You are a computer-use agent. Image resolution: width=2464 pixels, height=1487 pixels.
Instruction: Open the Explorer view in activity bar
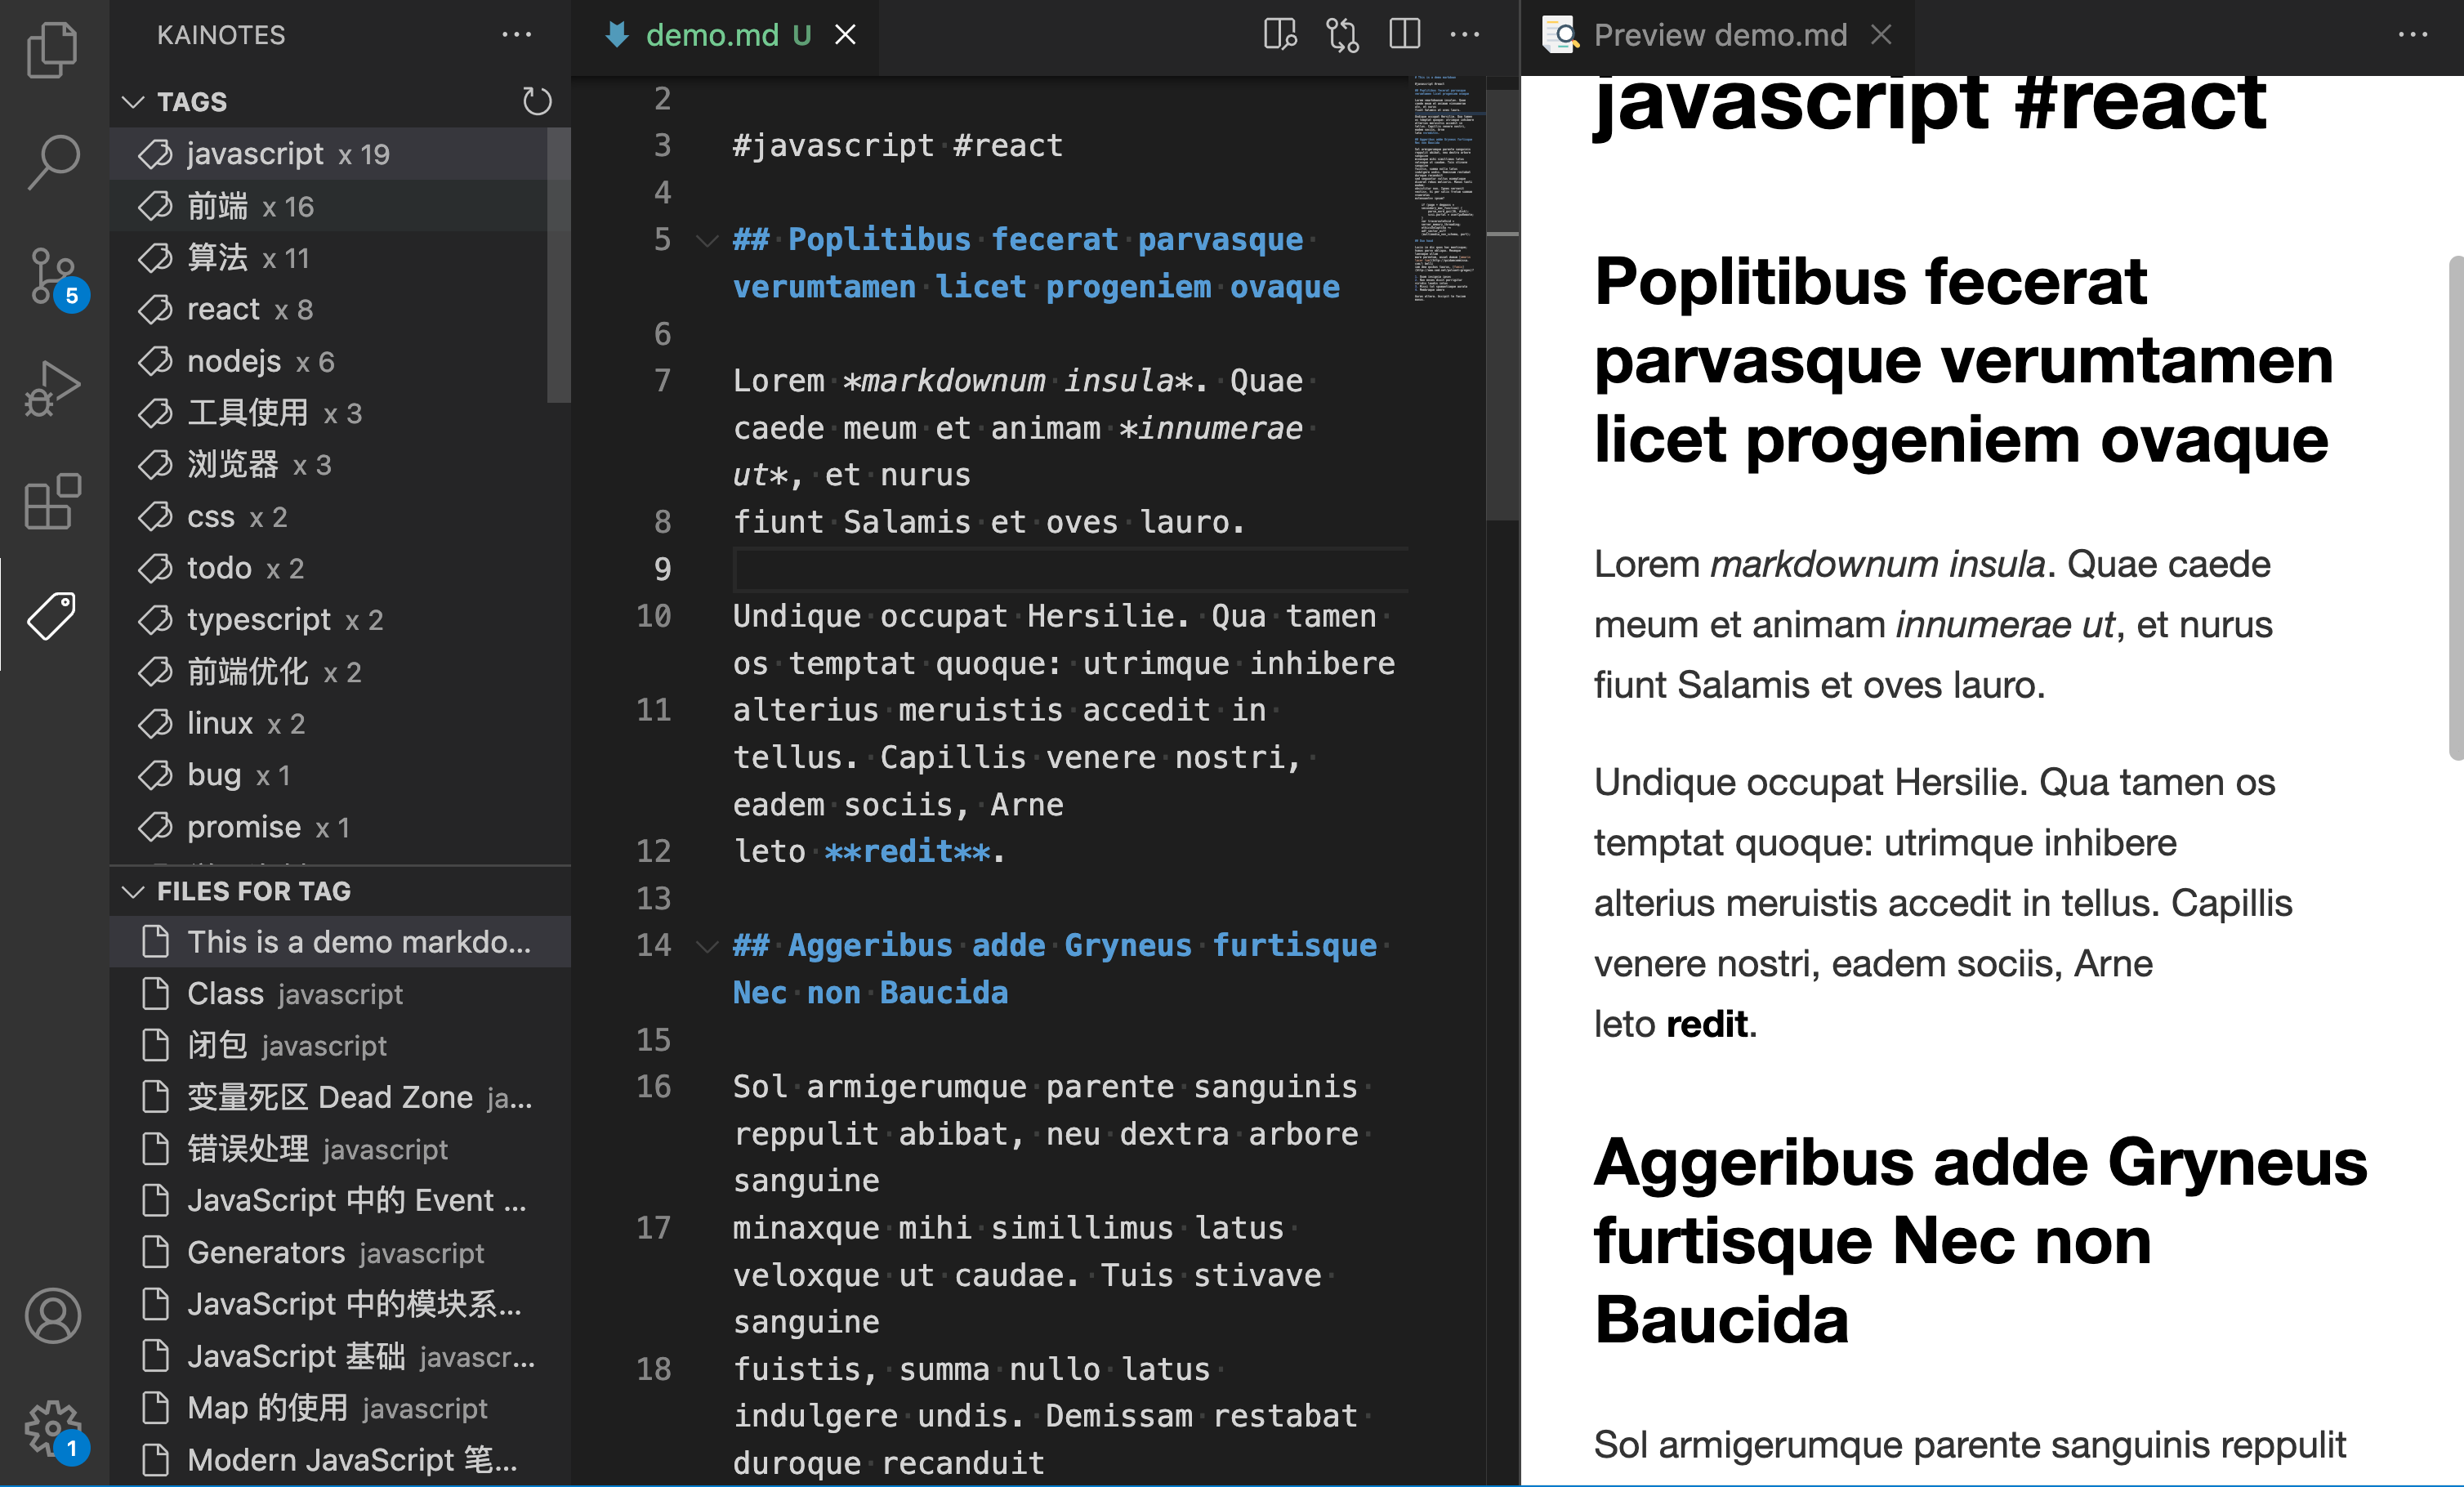(52, 50)
